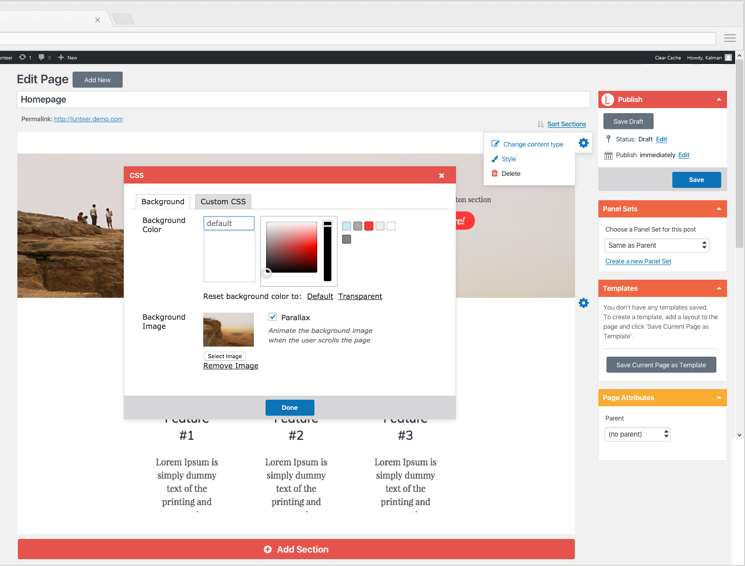Open the permalink URL

click(88, 119)
